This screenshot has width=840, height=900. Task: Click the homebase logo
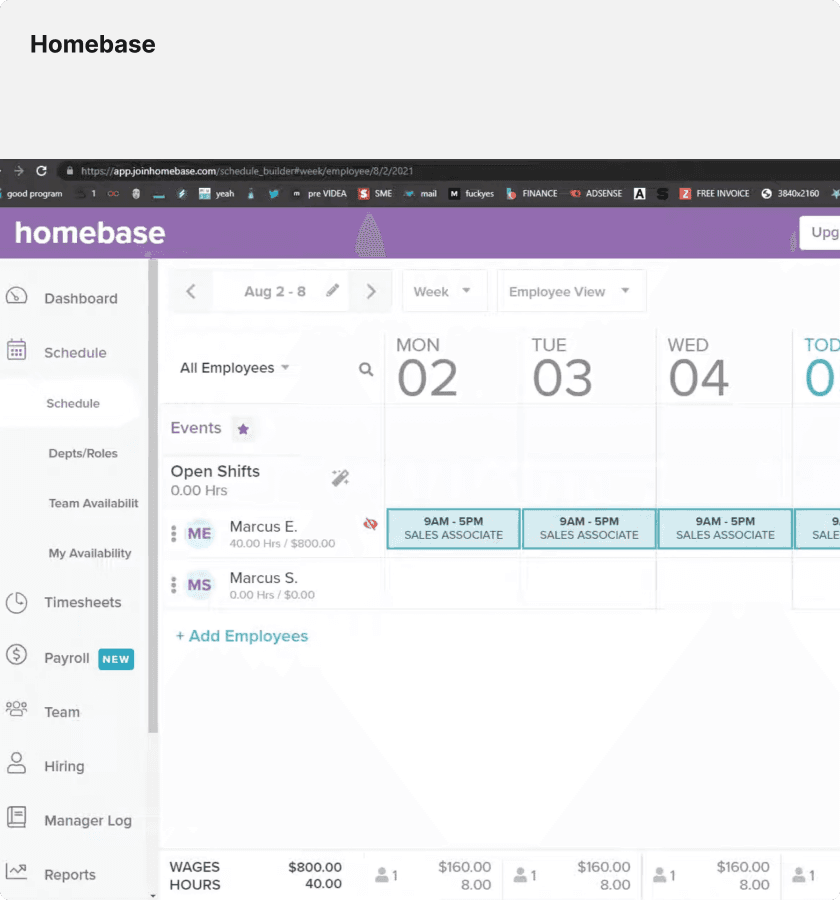[90, 233]
